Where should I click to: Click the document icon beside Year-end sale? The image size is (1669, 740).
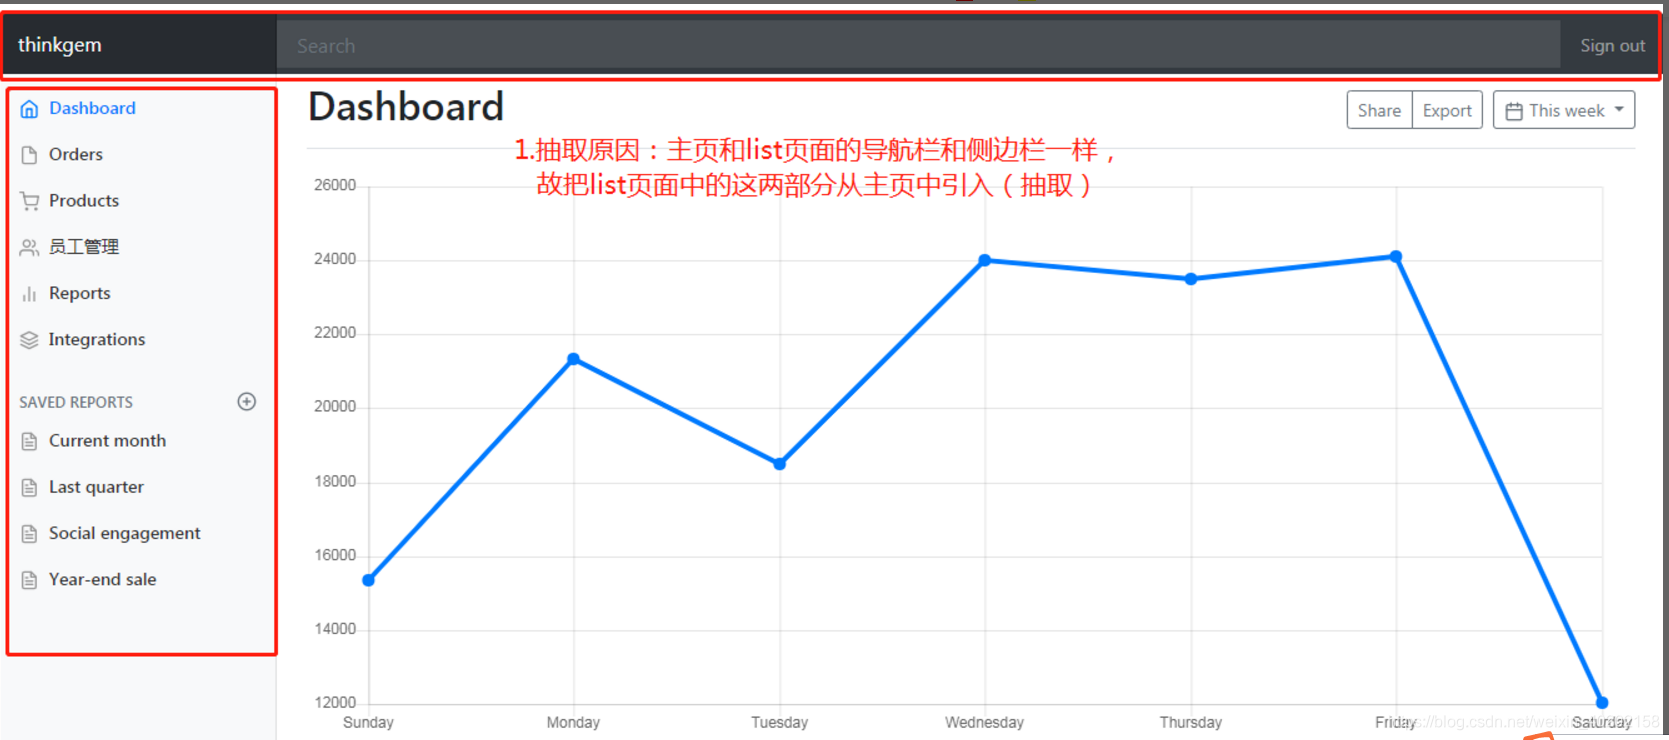point(29,580)
